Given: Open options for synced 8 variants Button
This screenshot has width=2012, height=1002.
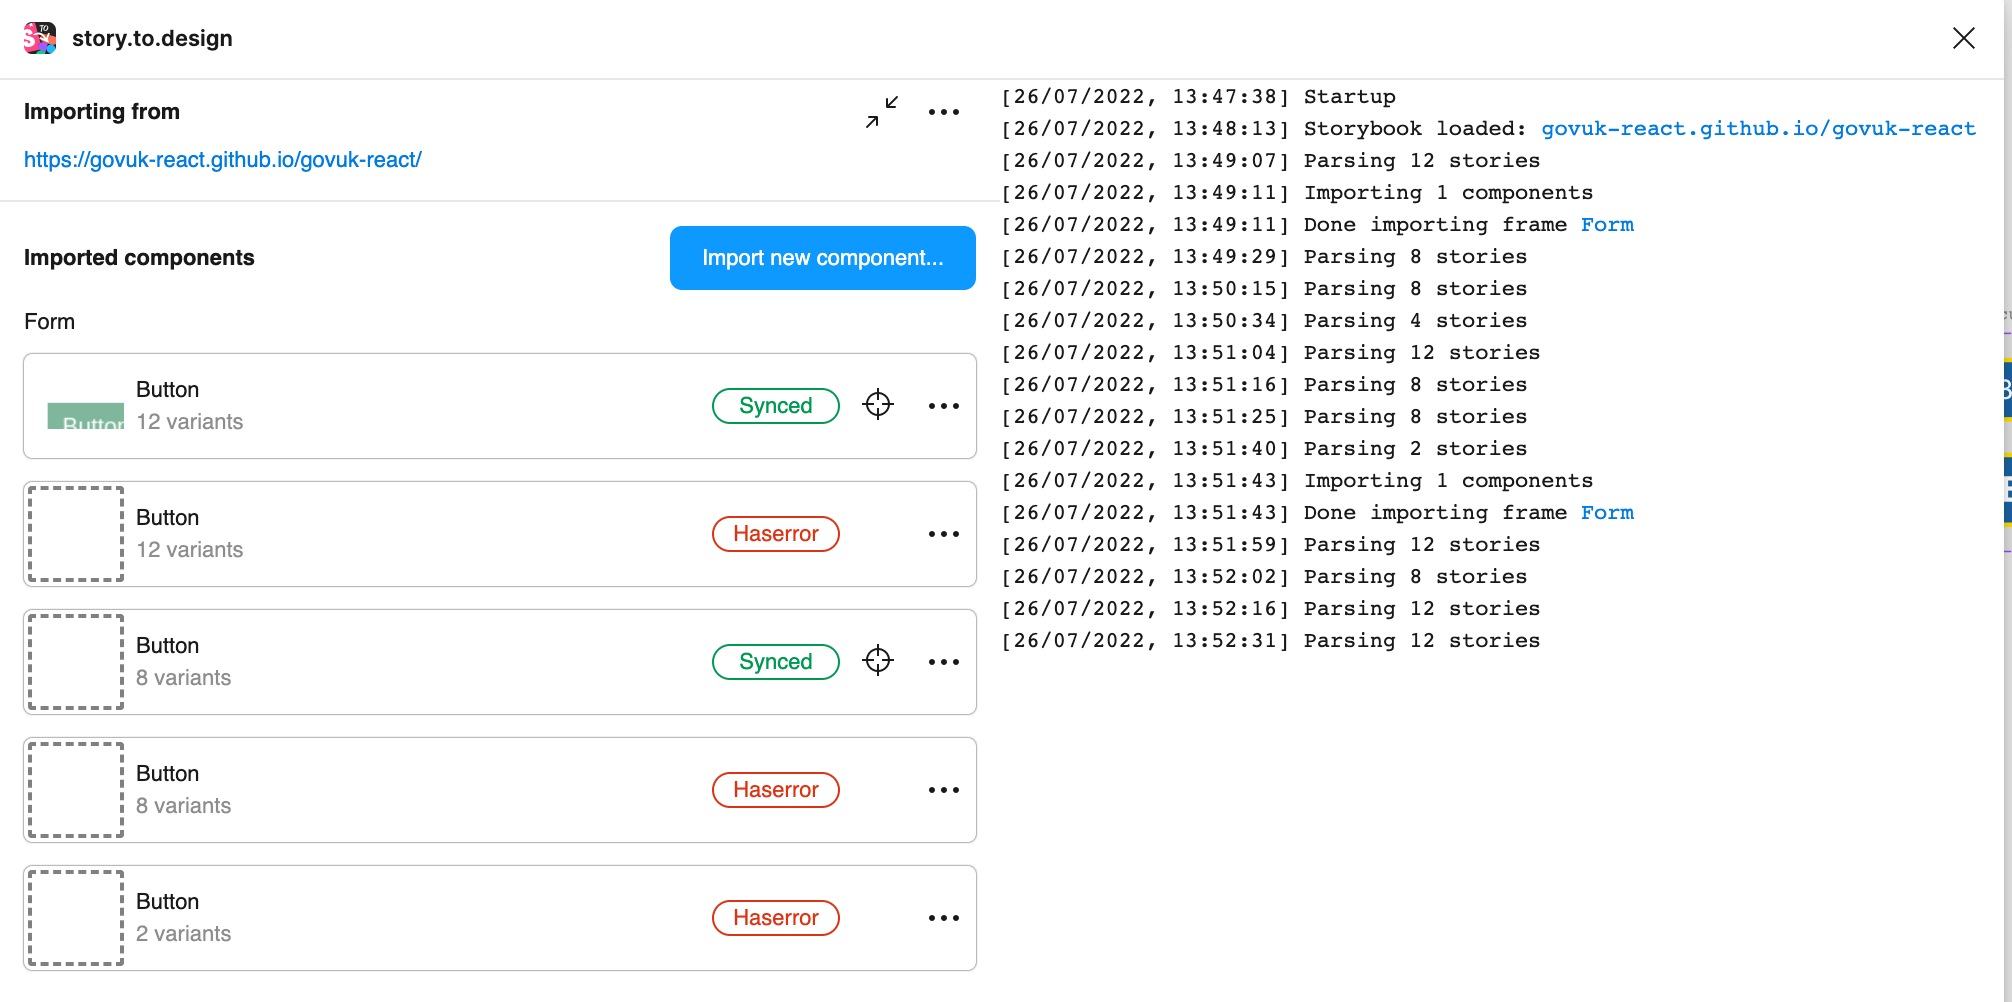Looking at the screenshot, I should coord(944,662).
